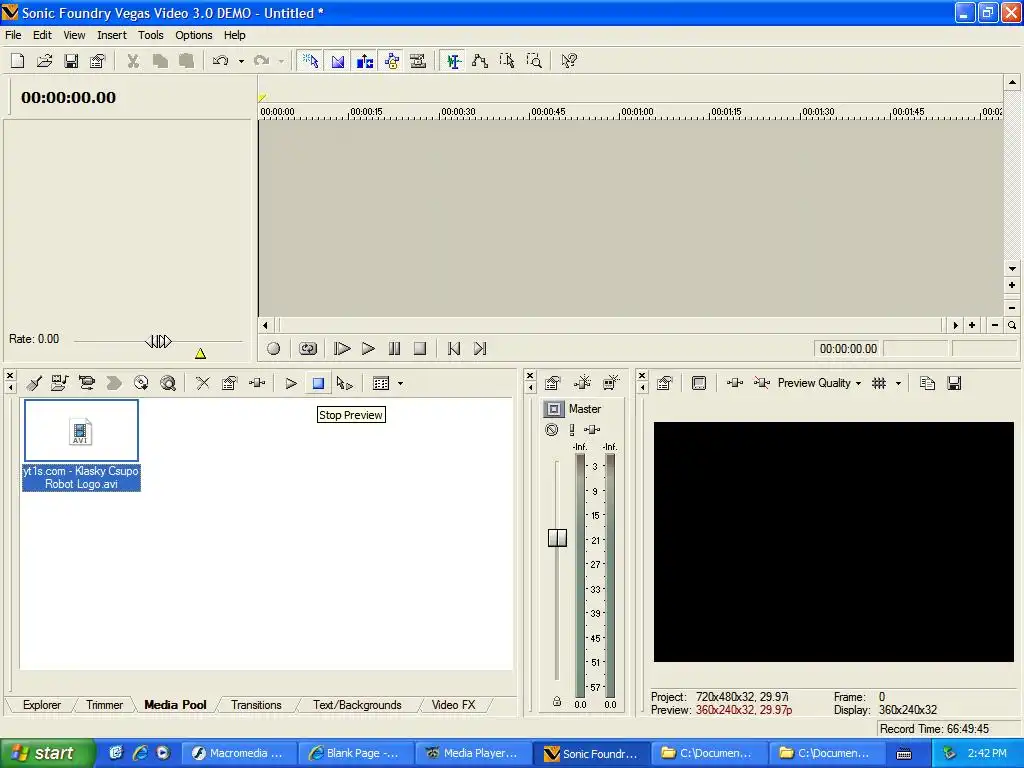The image size is (1024, 768).
Task: Mute the Master bus
Action: tap(552, 430)
